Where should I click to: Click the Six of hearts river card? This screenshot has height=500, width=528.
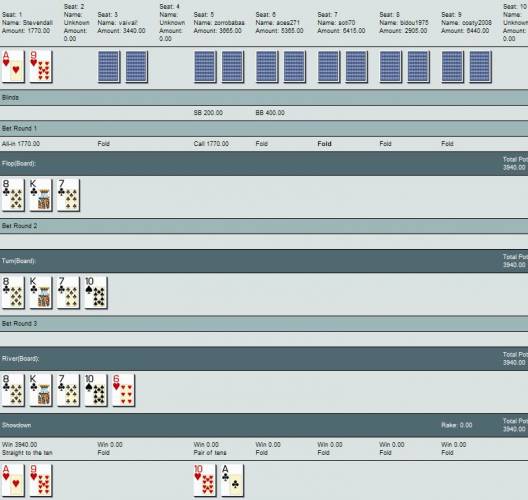(x=124, y=390)
